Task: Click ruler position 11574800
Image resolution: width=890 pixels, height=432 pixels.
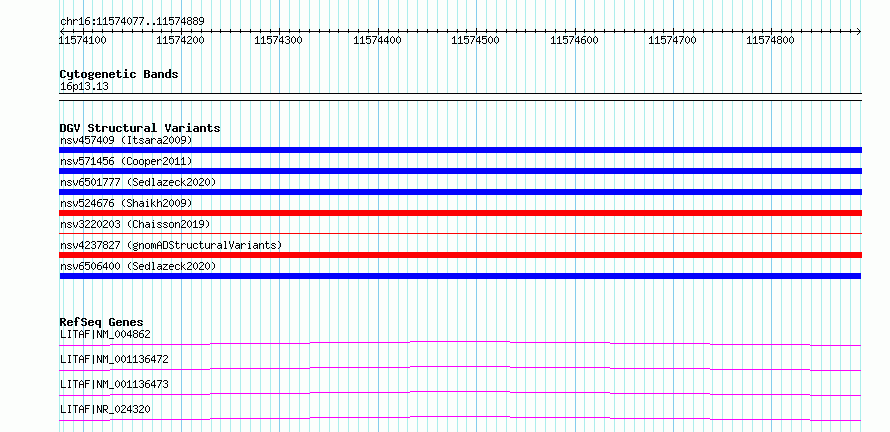Action: click(x=770, y=40)
